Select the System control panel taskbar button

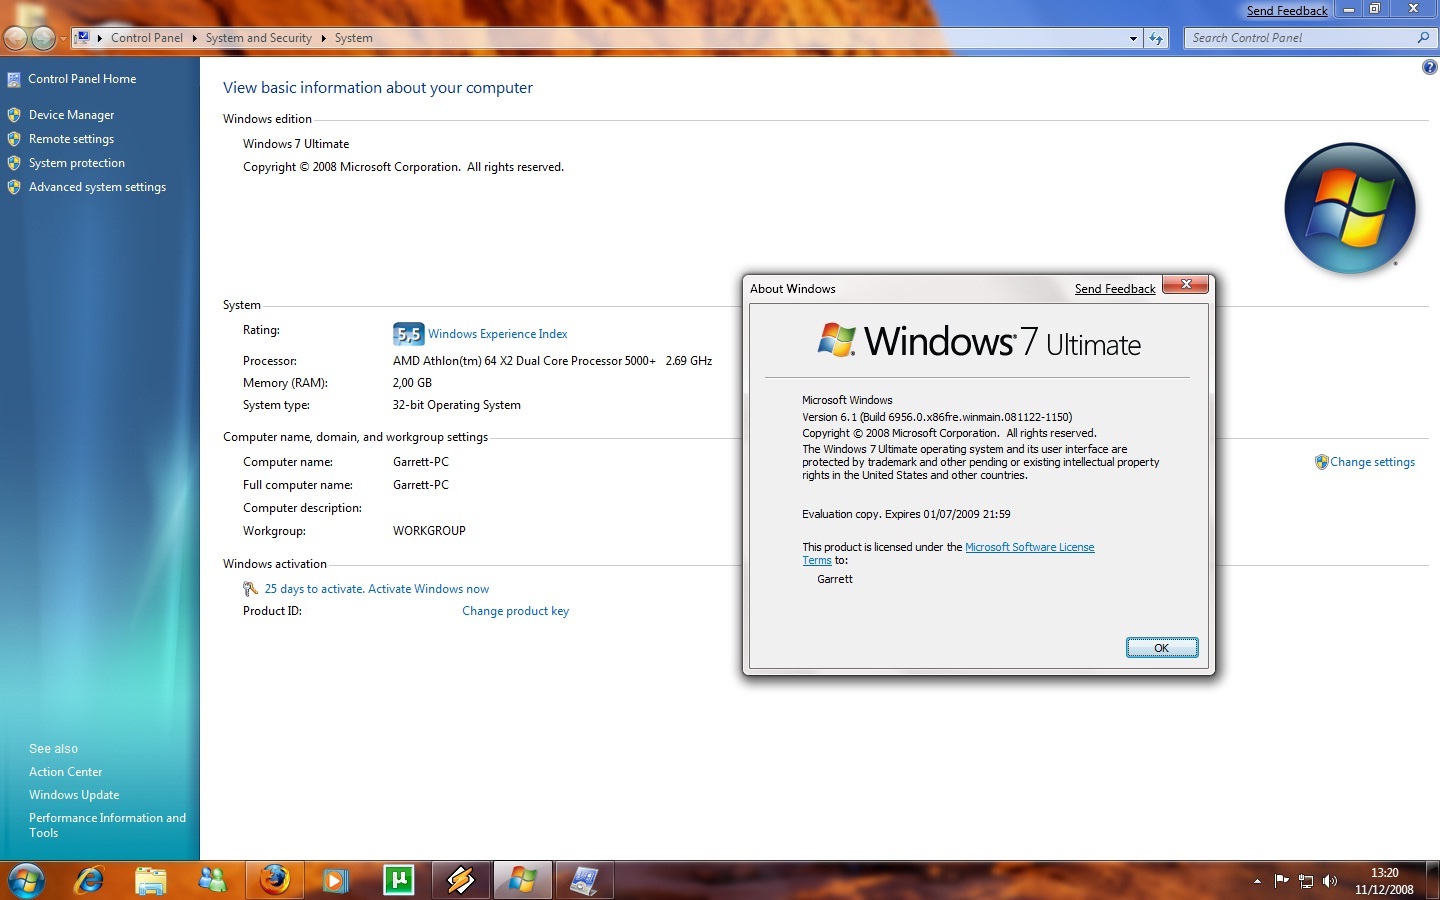[x=584, y=880]
